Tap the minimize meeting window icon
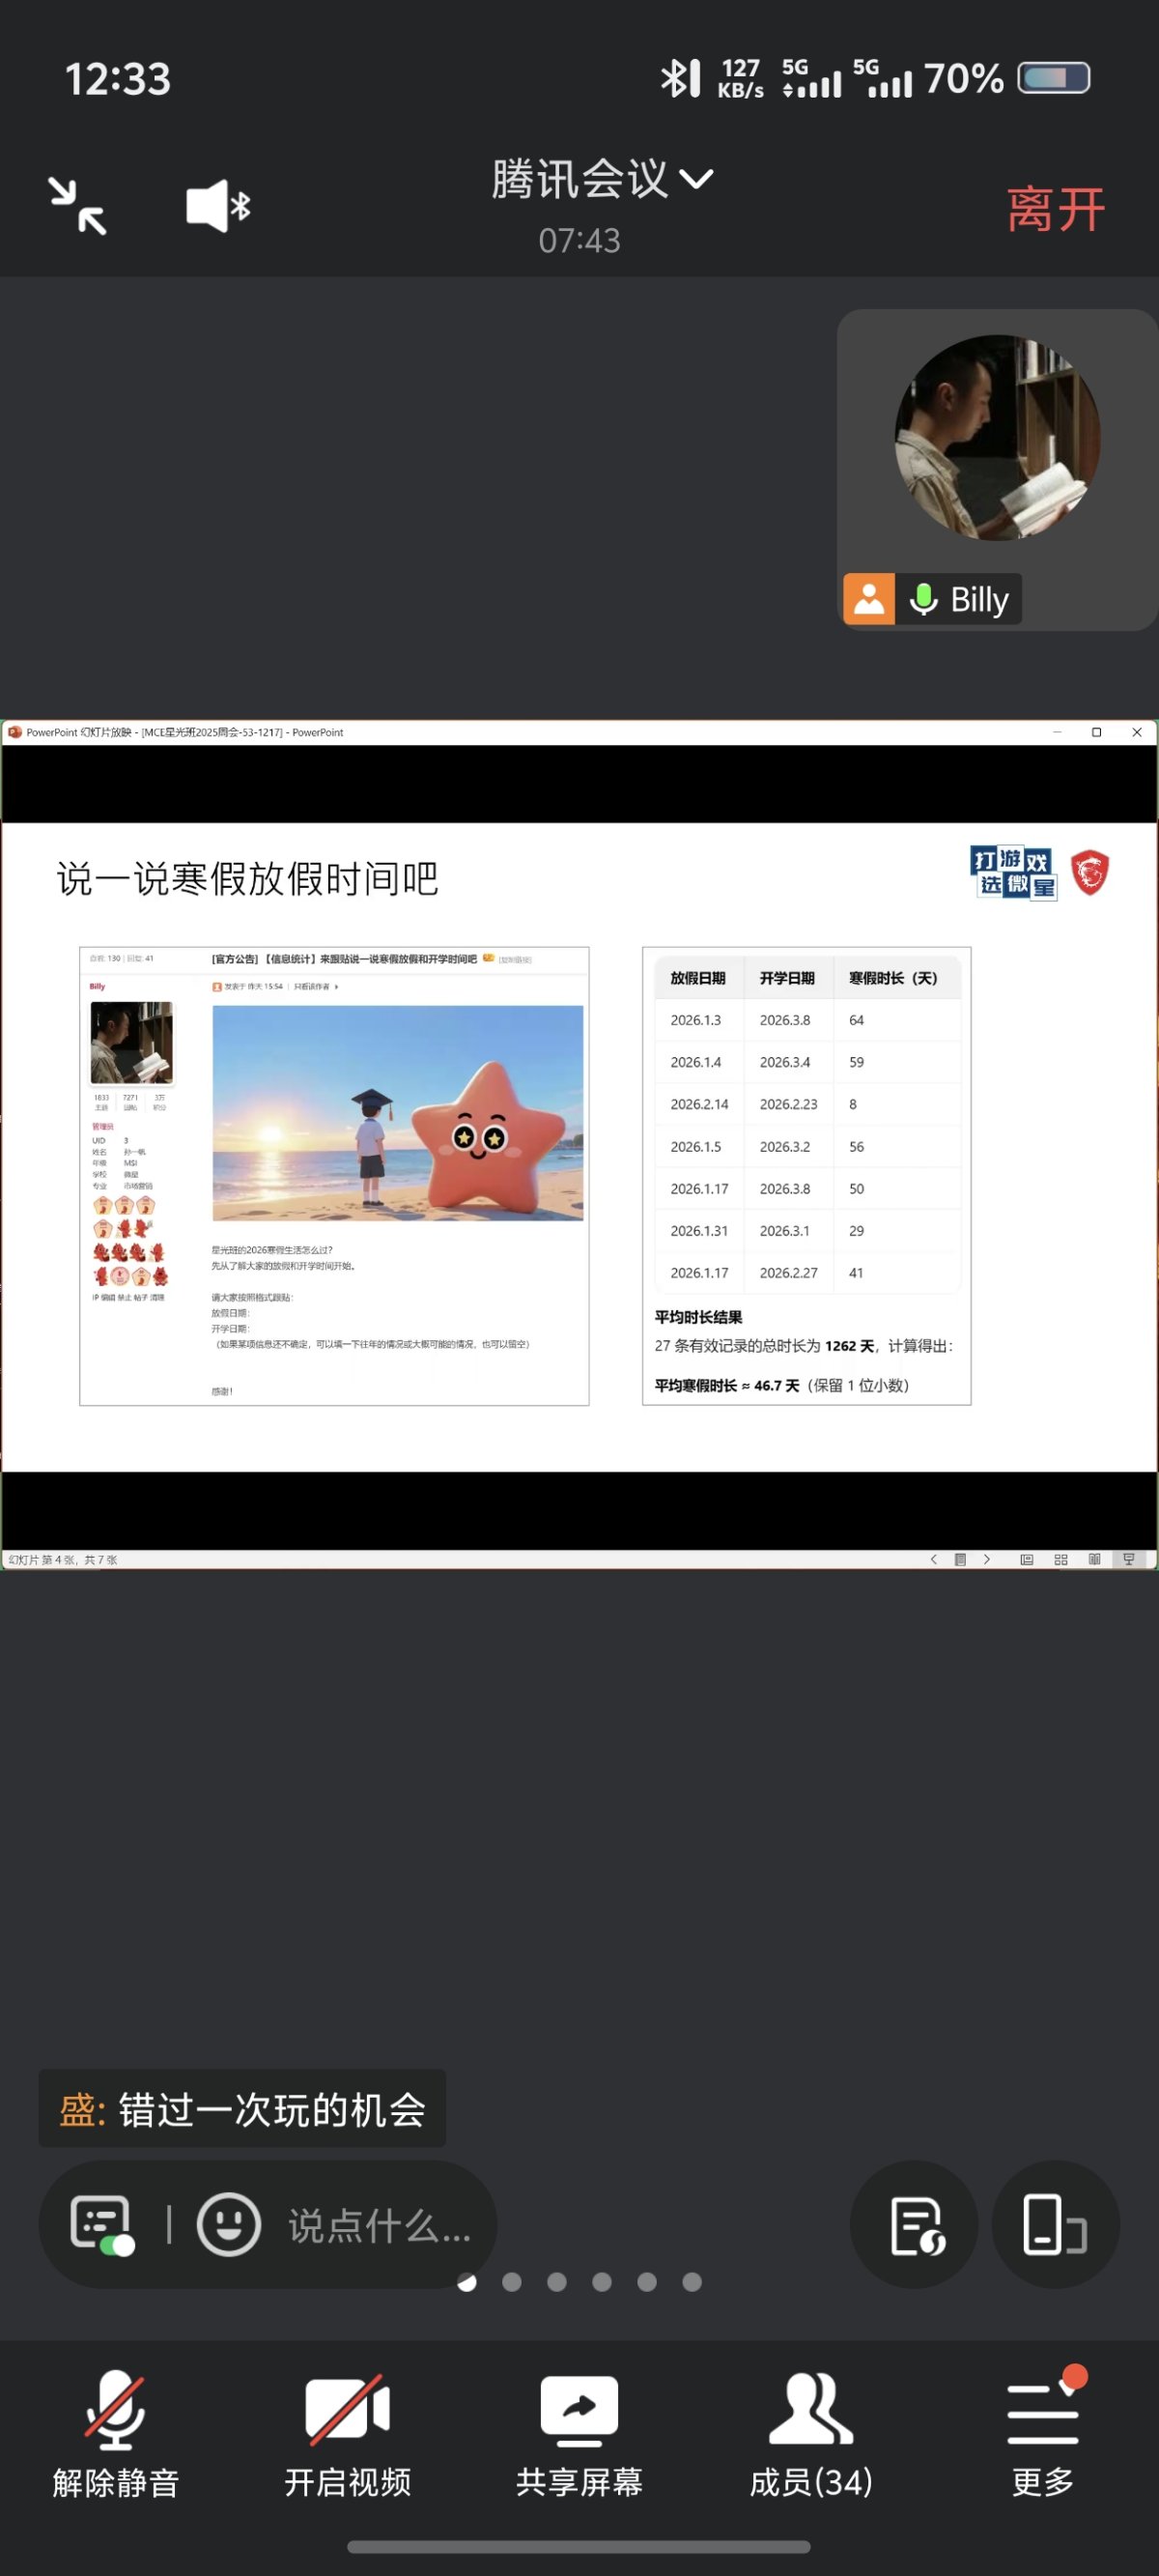 tap(78, 206)
